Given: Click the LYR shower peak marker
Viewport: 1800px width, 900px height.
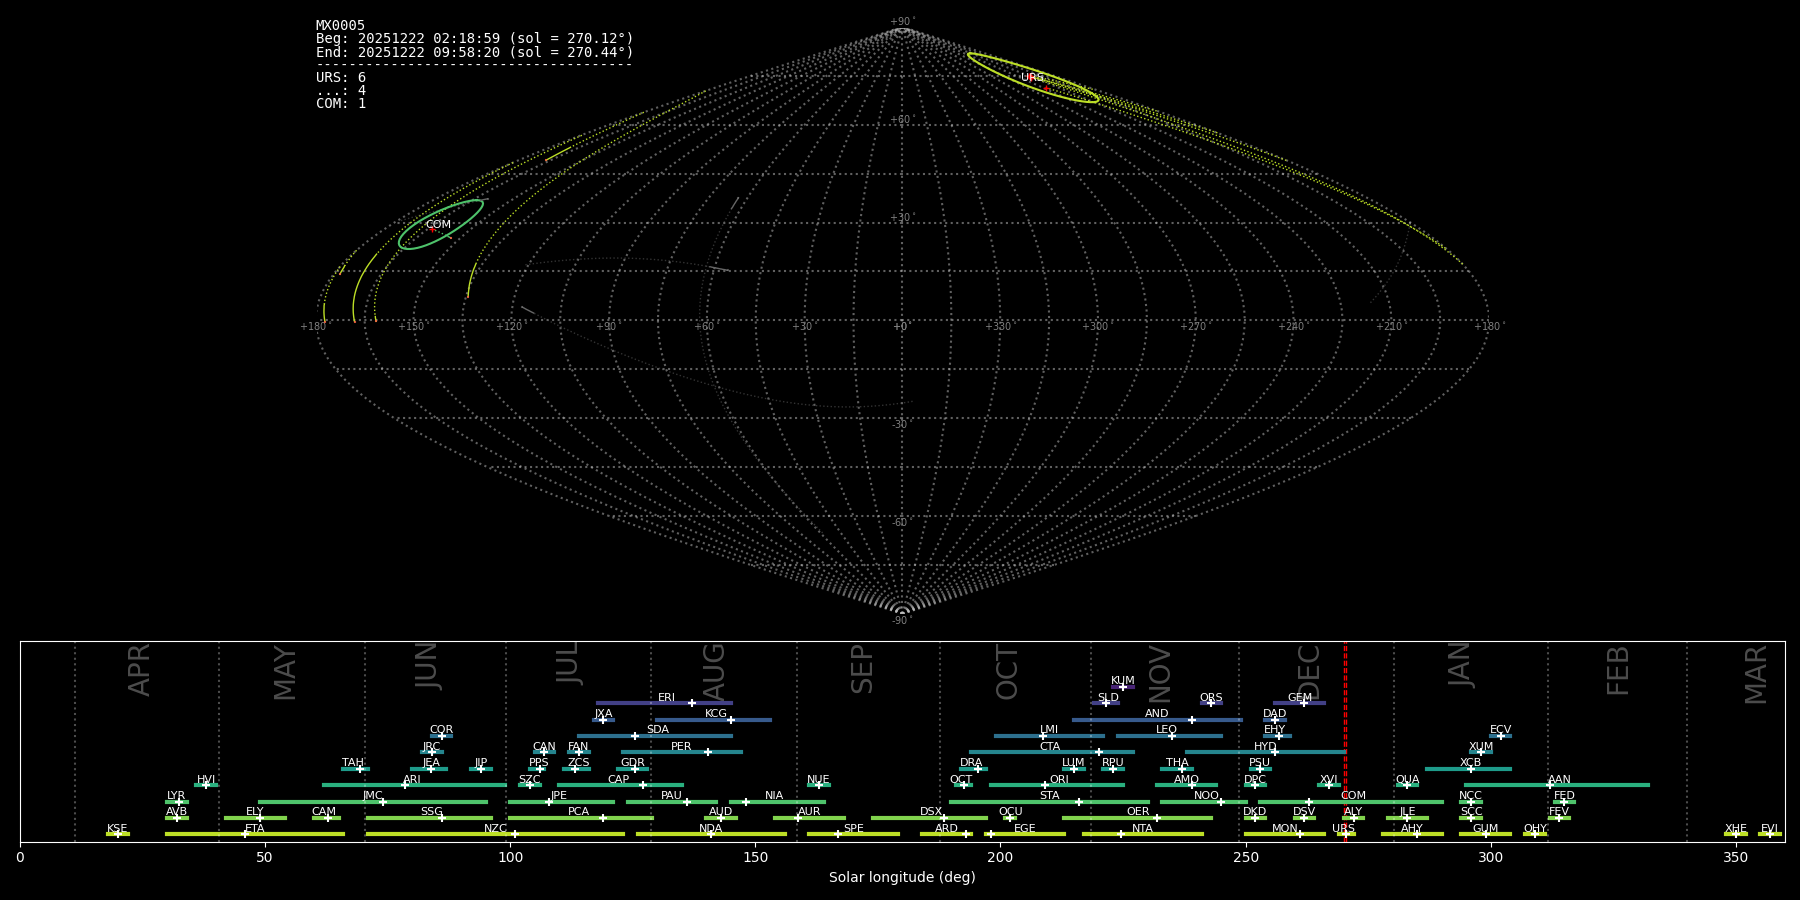Looking at the screenshot, I should click(x=179, y=802).
